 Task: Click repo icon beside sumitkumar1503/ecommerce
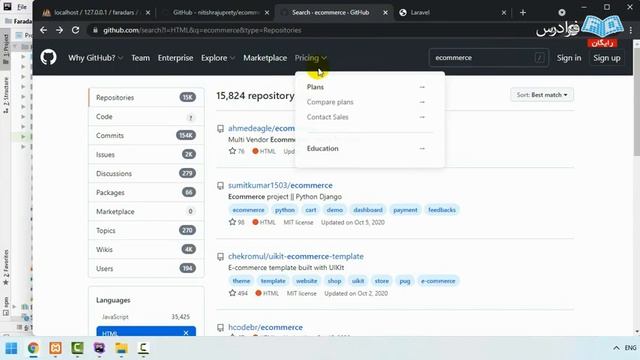tap(220, 186)
